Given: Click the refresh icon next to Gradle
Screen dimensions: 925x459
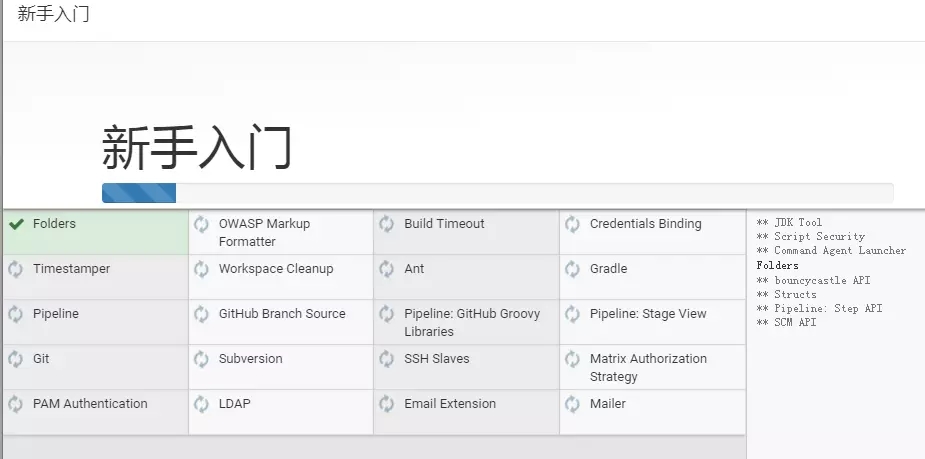Looking at the screenshot, I should click(572, 269).
